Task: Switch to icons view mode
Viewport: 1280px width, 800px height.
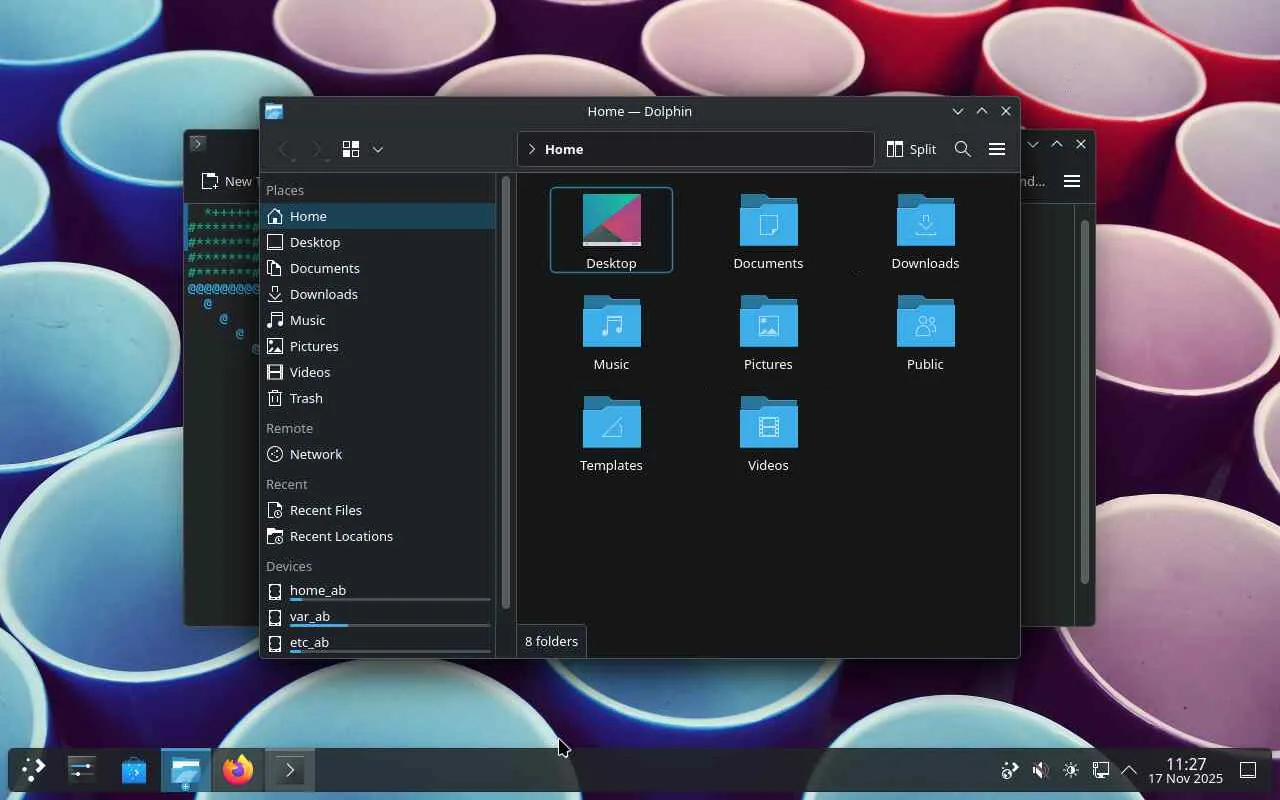Action: (x=351, y=149)
